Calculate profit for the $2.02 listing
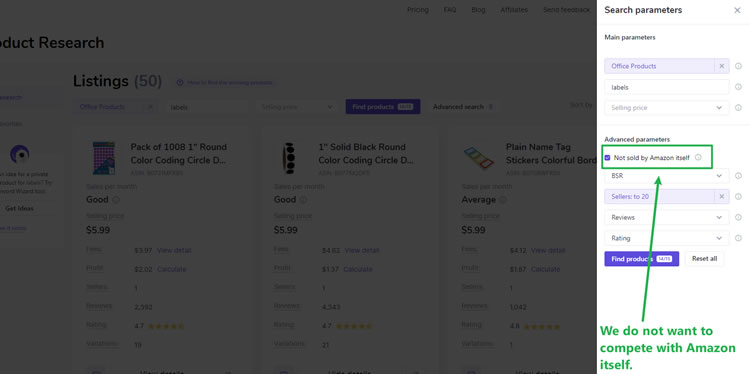 171,269
